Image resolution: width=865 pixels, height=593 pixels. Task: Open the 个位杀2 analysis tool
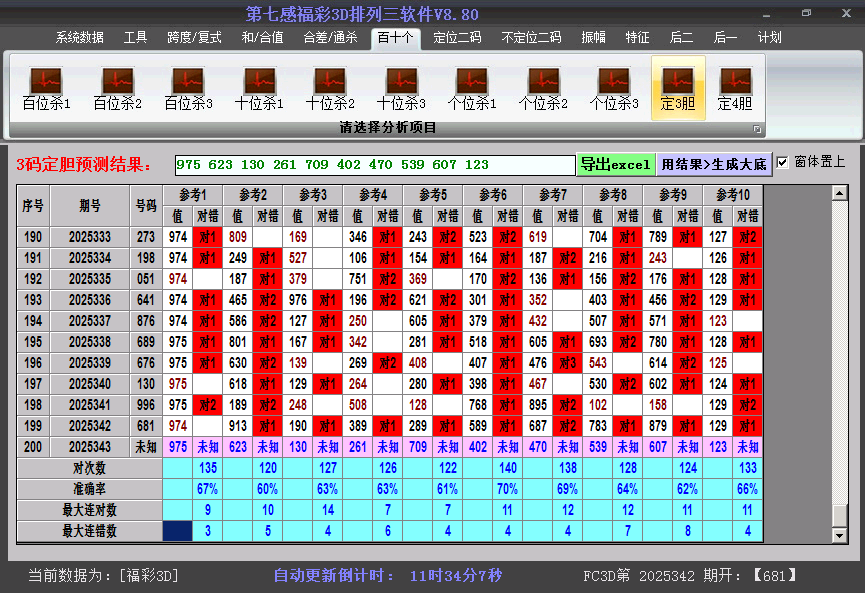click(542, 85)
